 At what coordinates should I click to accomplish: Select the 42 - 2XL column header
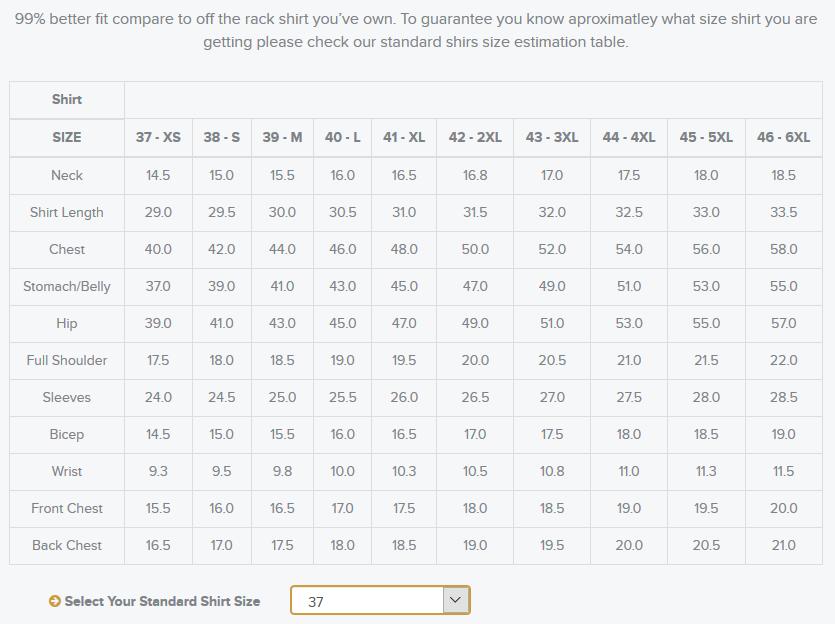[475, 137]
